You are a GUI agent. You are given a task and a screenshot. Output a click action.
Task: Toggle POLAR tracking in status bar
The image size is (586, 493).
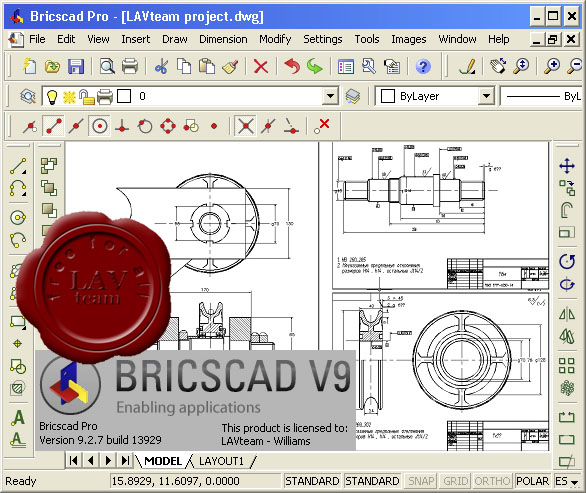click(x=533, y=481)
